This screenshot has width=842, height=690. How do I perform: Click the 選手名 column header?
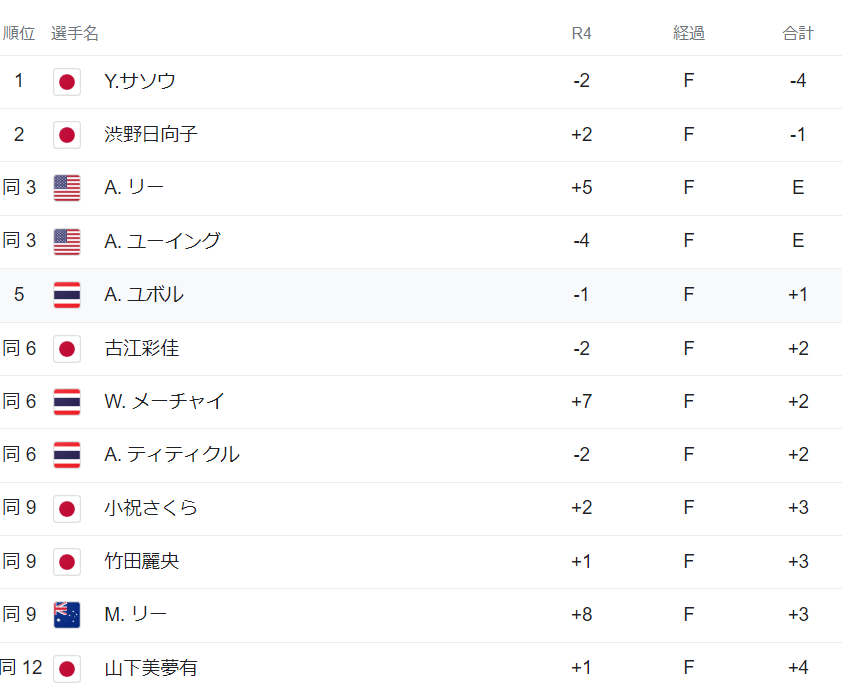[75, 33]
